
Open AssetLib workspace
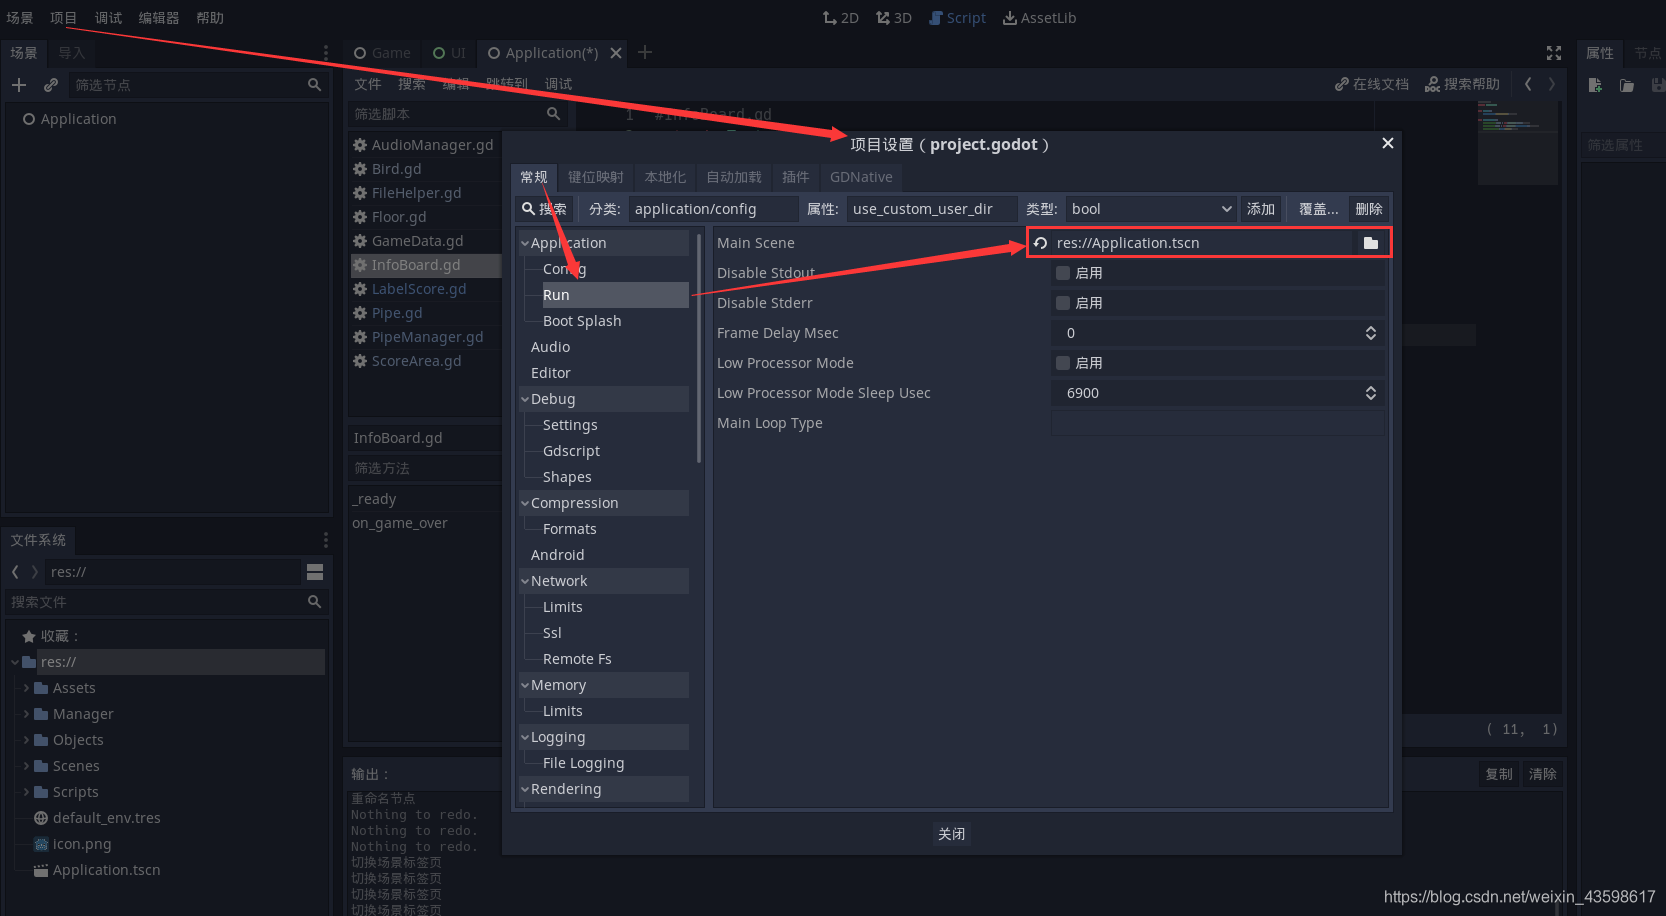click(1040, 18)
